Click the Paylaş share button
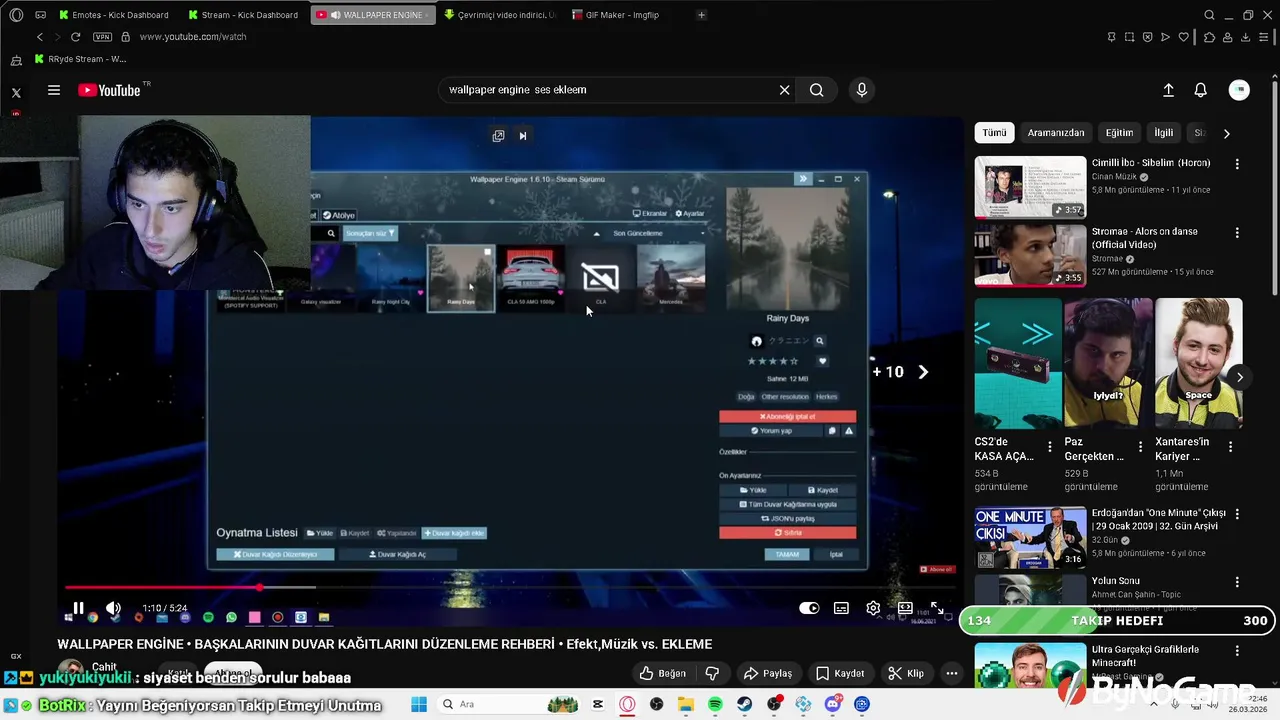The image size is (1280, 720). click(768, 673)
